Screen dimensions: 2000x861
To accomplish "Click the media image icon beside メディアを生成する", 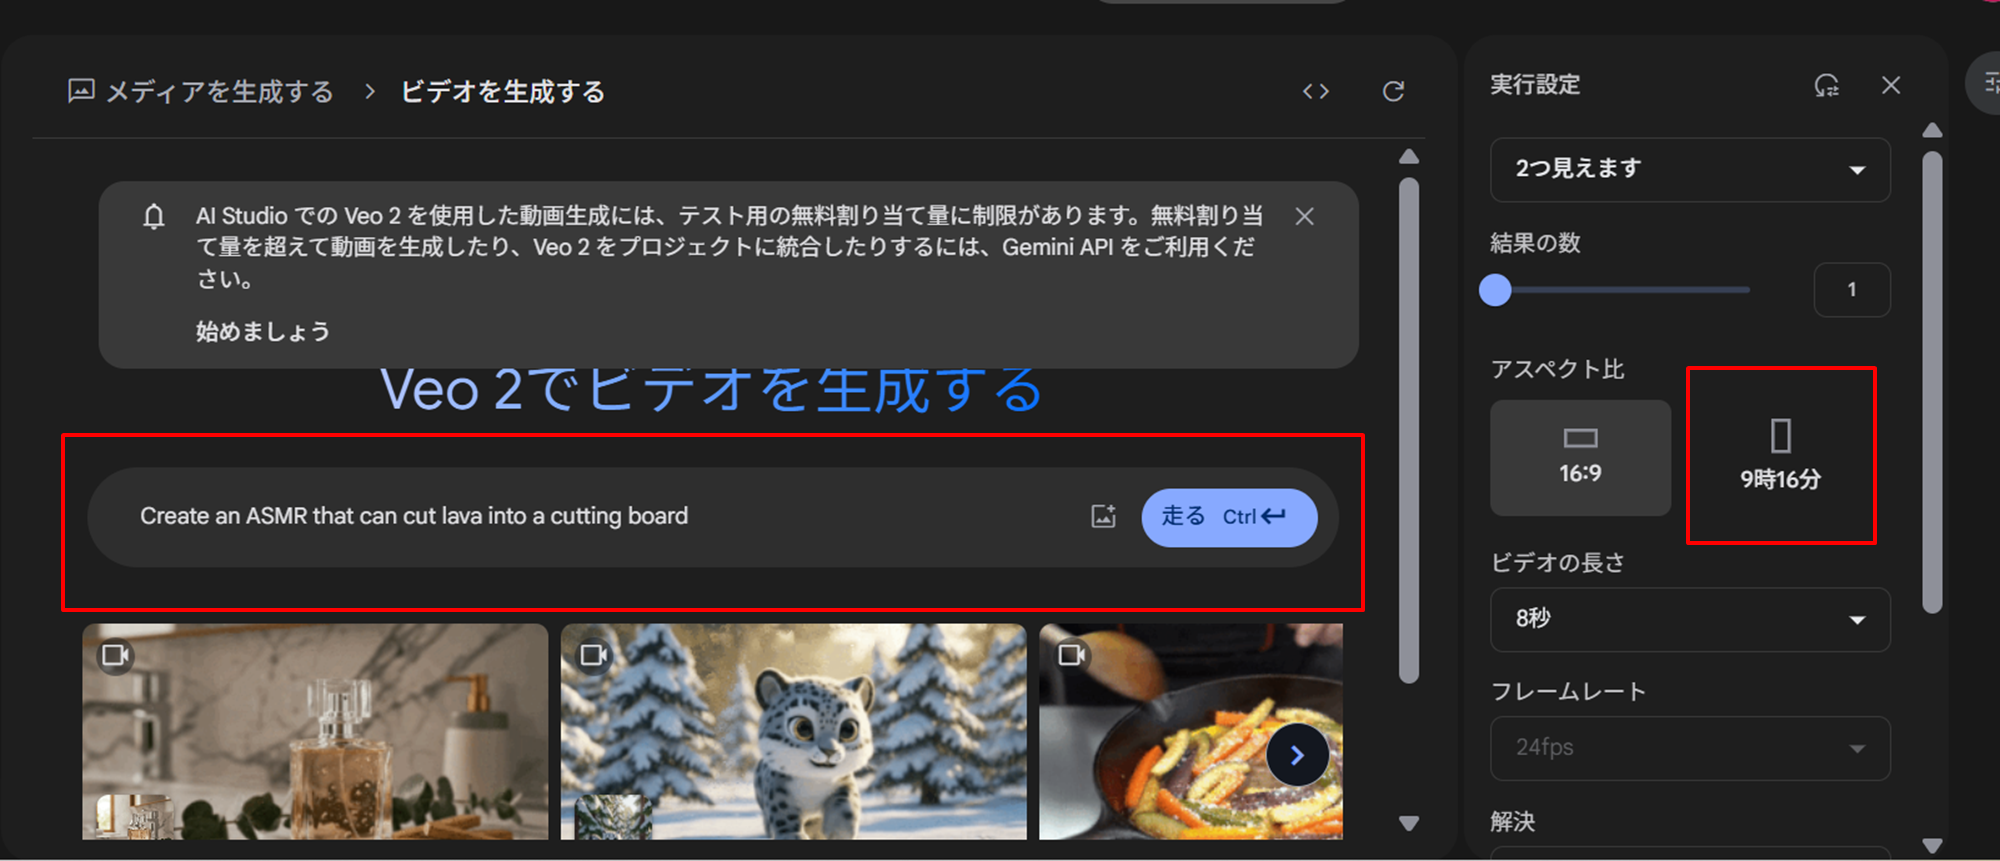I will tap(81, 91).
